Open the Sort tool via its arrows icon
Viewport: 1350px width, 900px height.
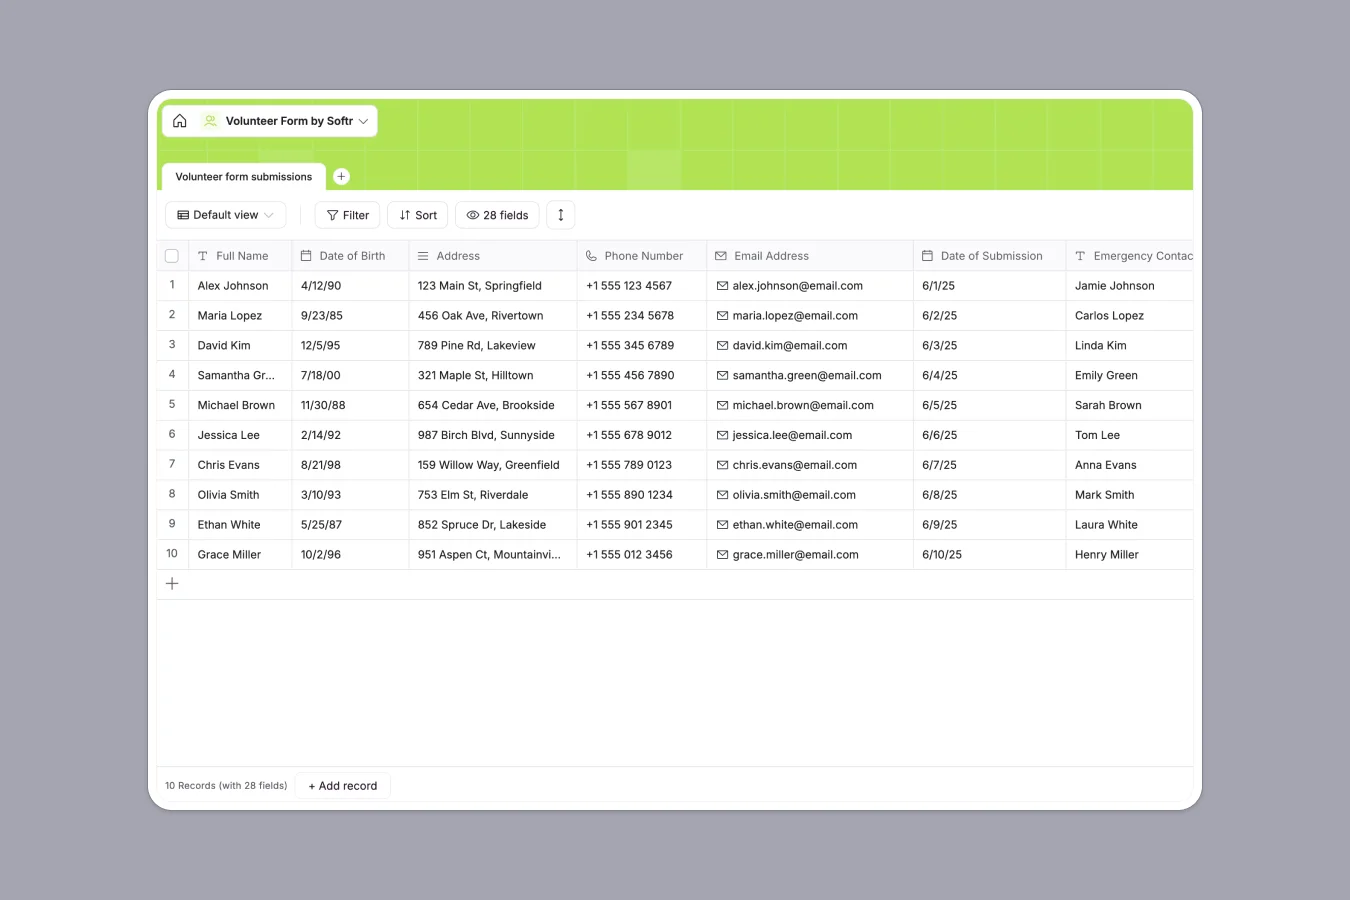[403, 215]
